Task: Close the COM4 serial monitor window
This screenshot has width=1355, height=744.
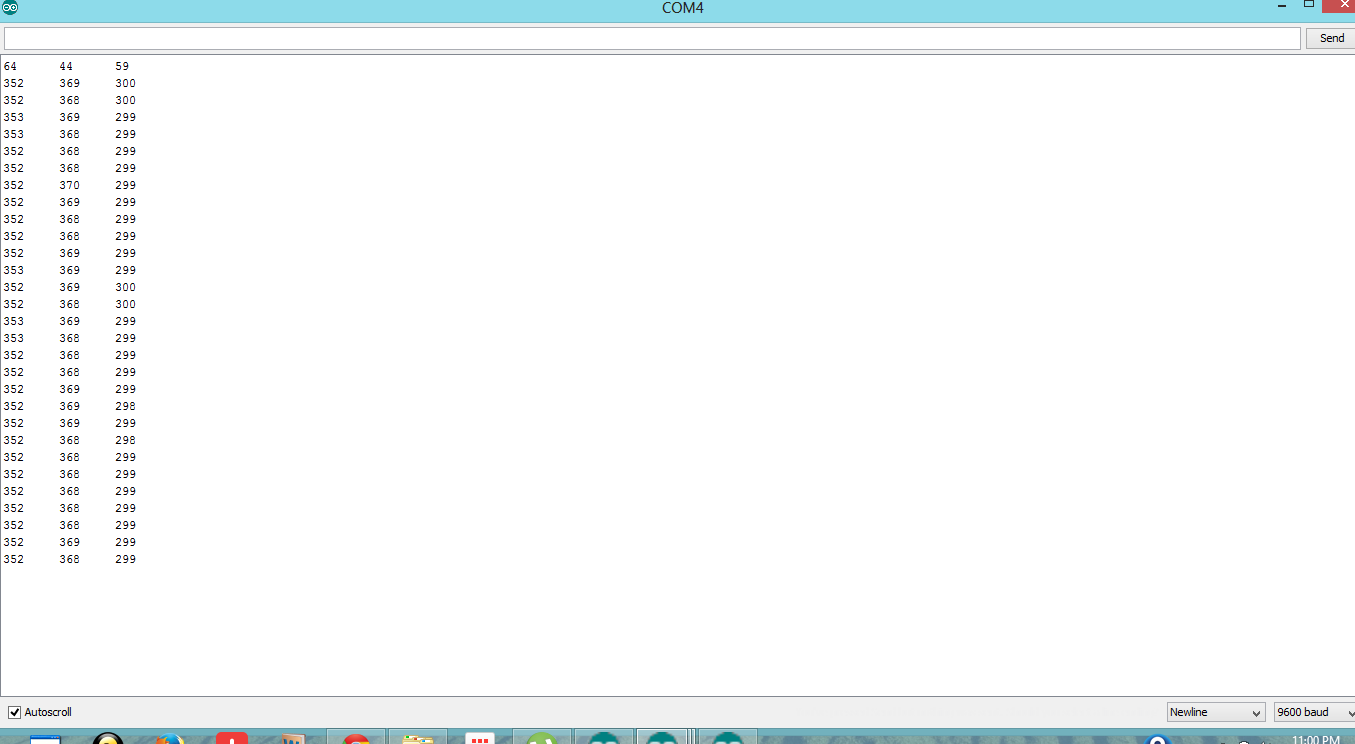Action: 1338,6
